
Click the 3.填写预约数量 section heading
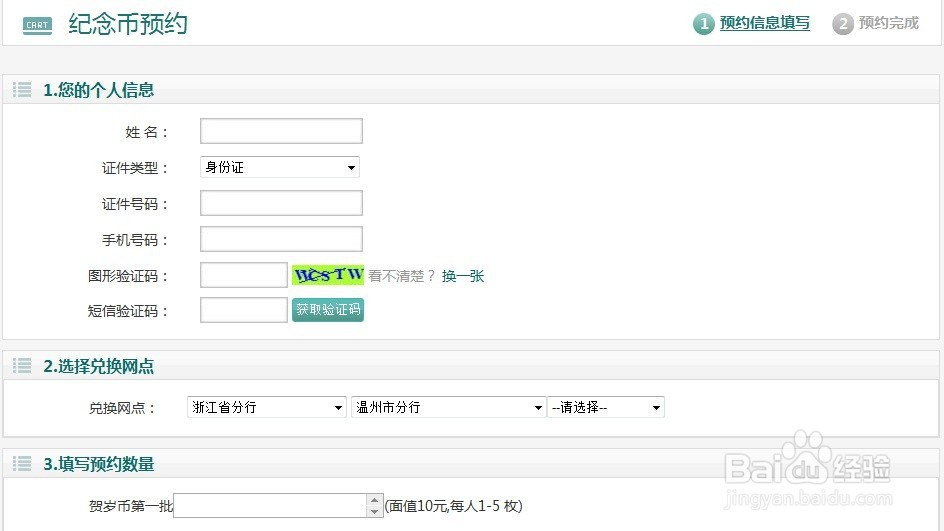pos(99,464)
